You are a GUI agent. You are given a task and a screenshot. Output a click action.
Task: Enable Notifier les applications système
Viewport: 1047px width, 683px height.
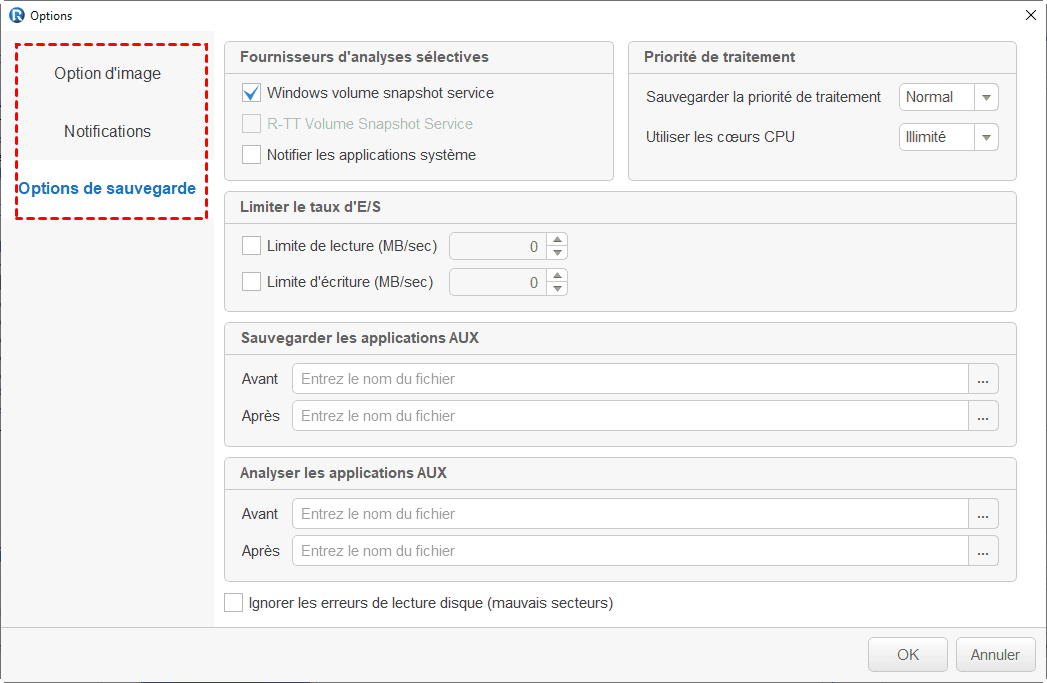point(252,155)
